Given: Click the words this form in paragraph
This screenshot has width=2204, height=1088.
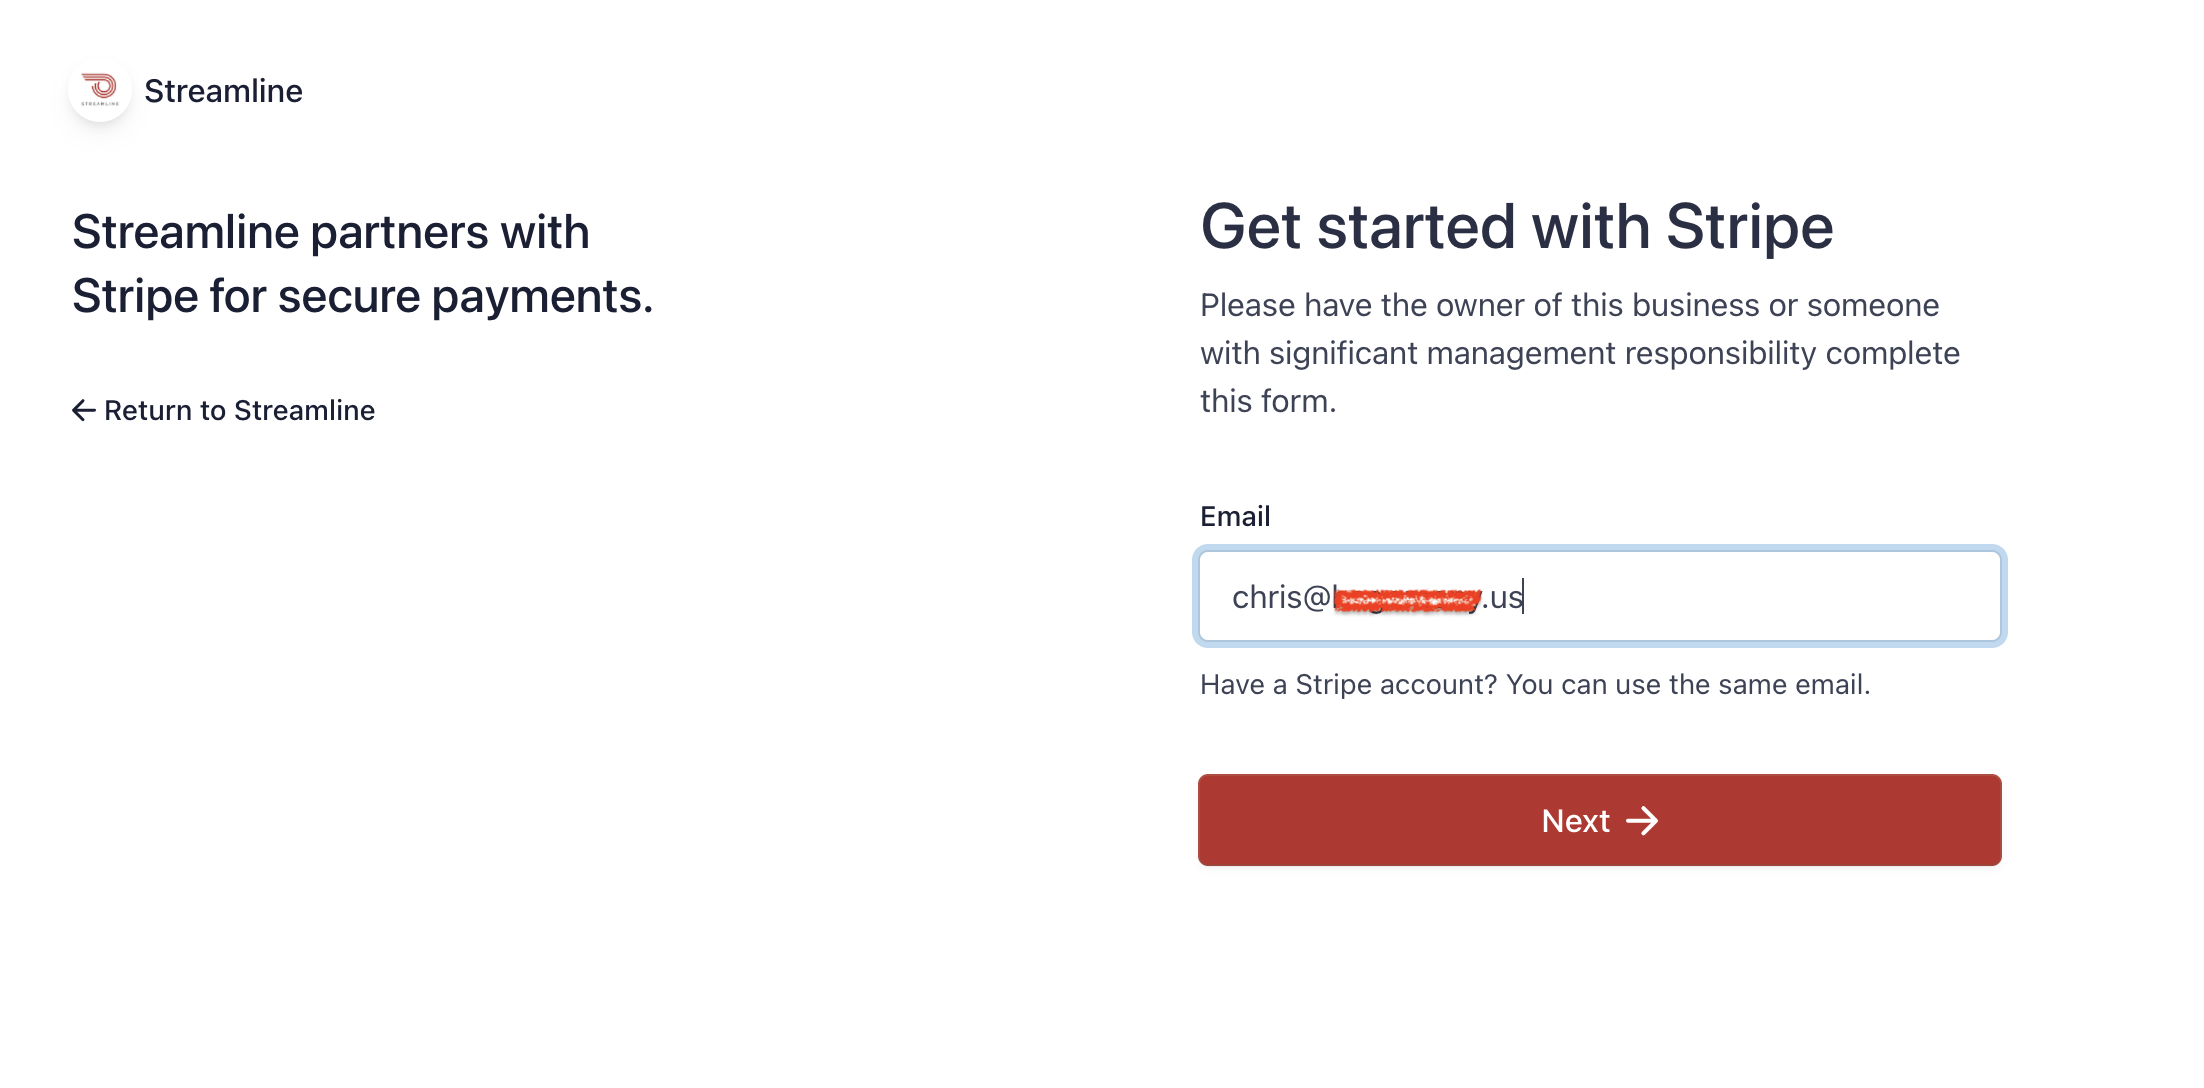Looking at the screenshot, I should click(x=1268, y=401).
